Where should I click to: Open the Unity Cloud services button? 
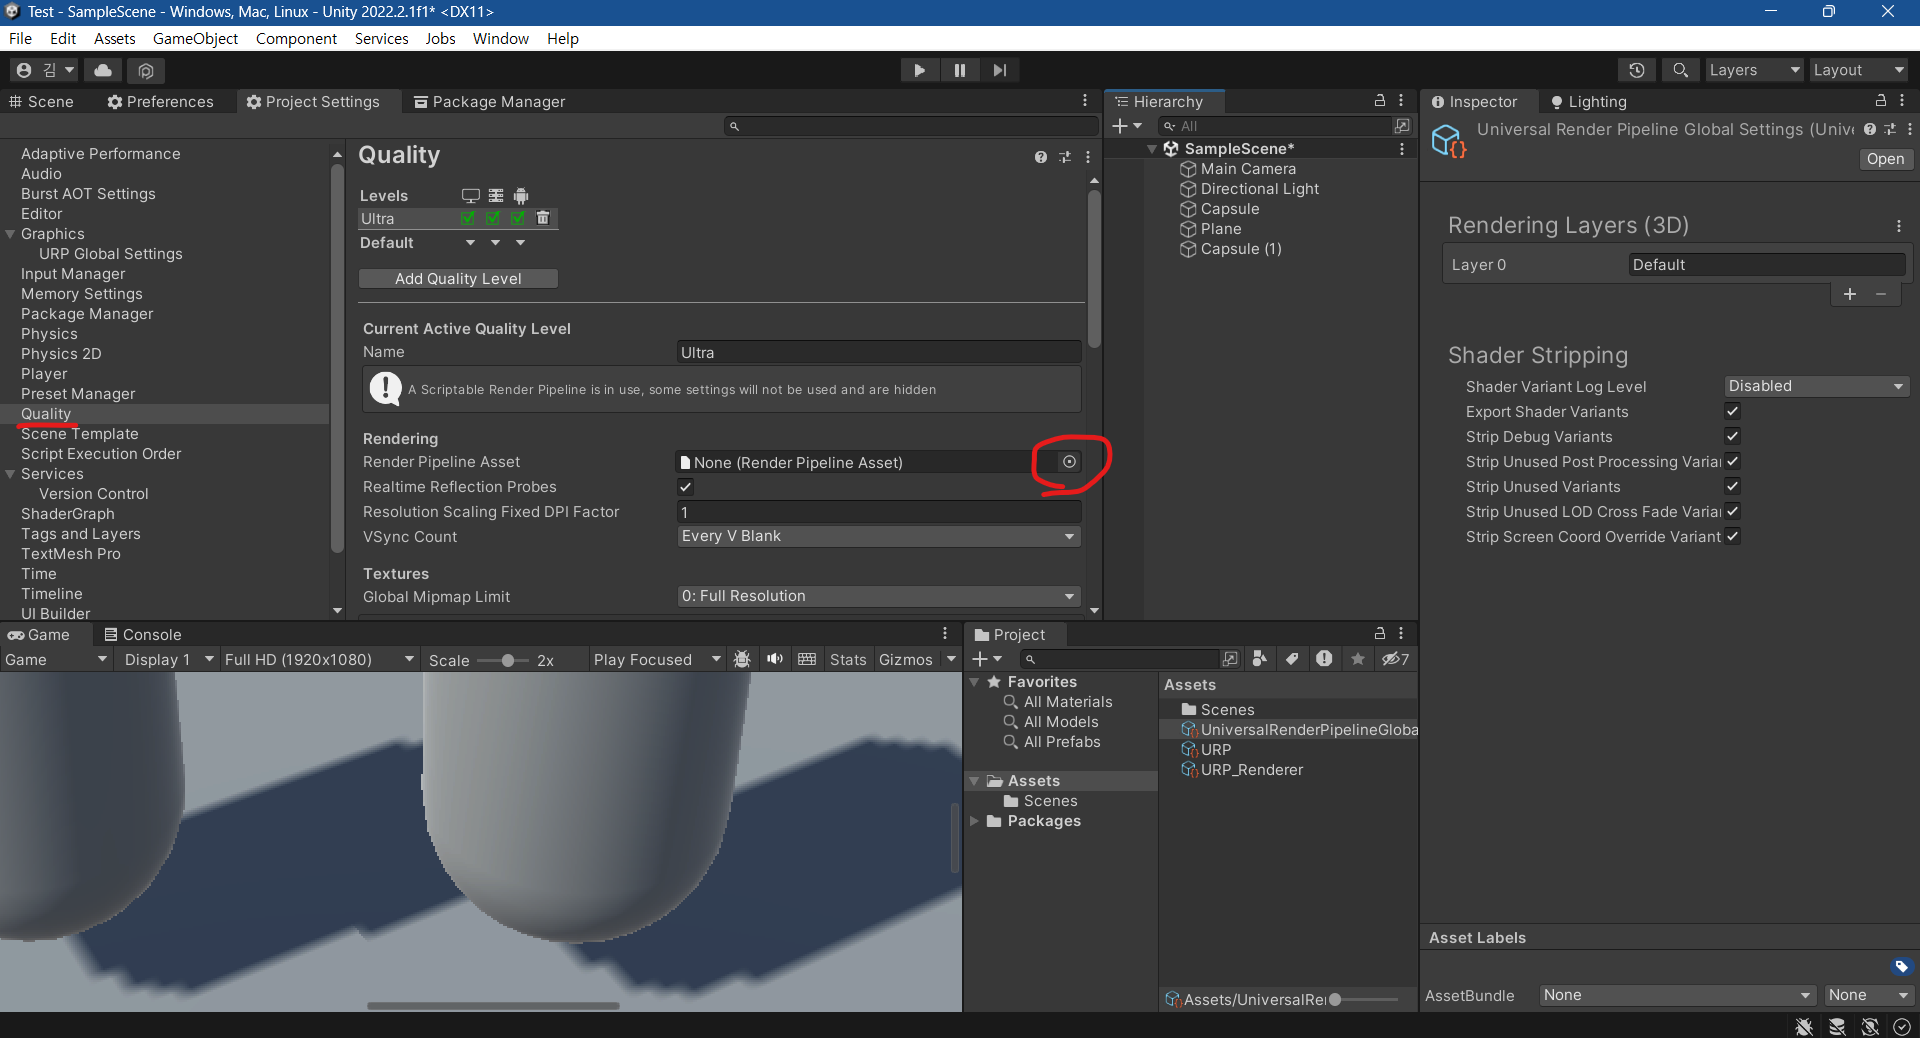[x=103, y=70]
